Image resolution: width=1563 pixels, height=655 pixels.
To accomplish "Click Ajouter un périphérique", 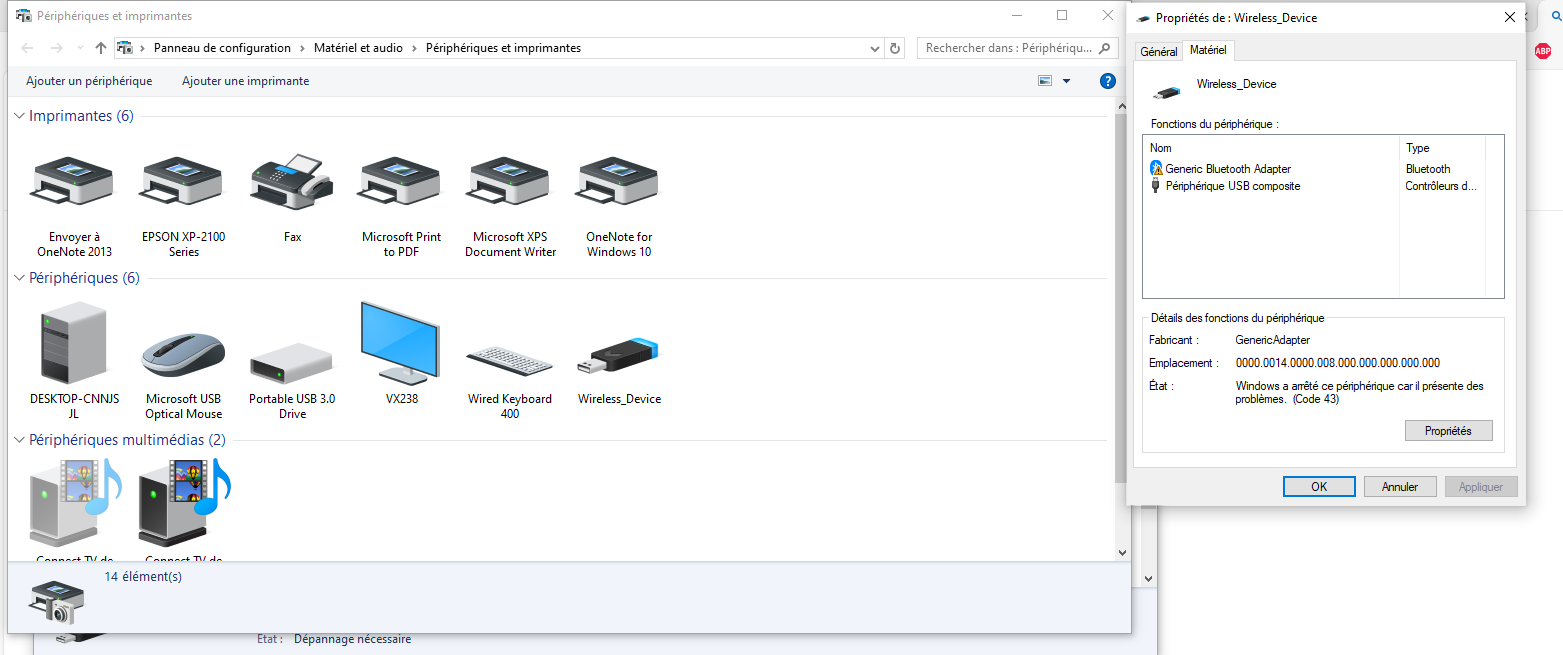I will pyautogui.click(x=89, y=81).
